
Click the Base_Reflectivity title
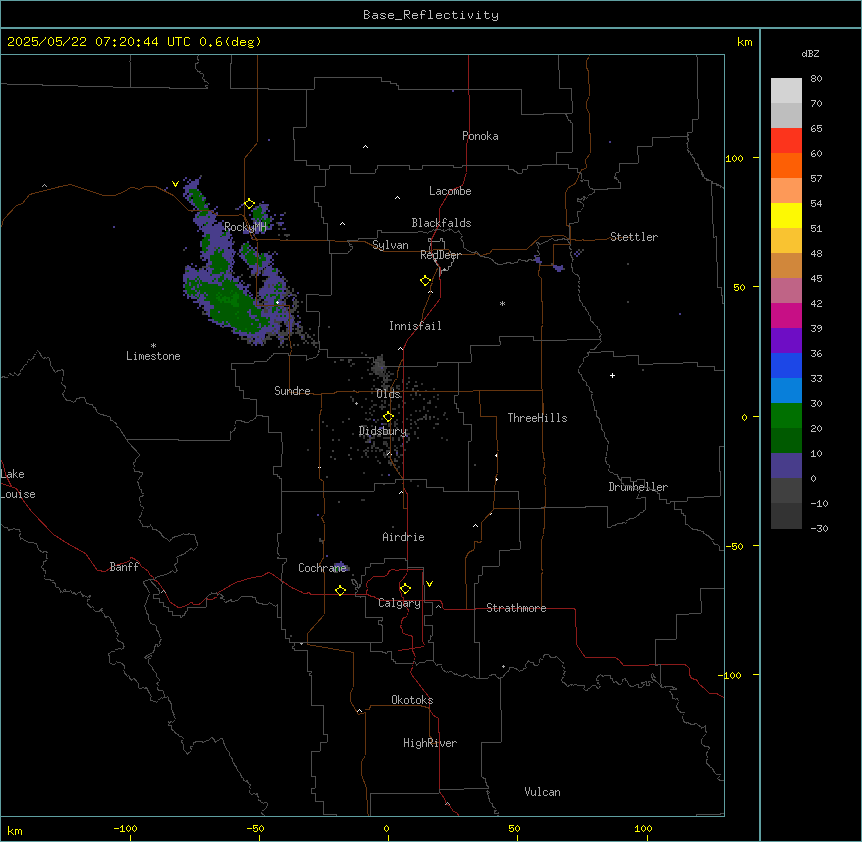pos(431,15)
